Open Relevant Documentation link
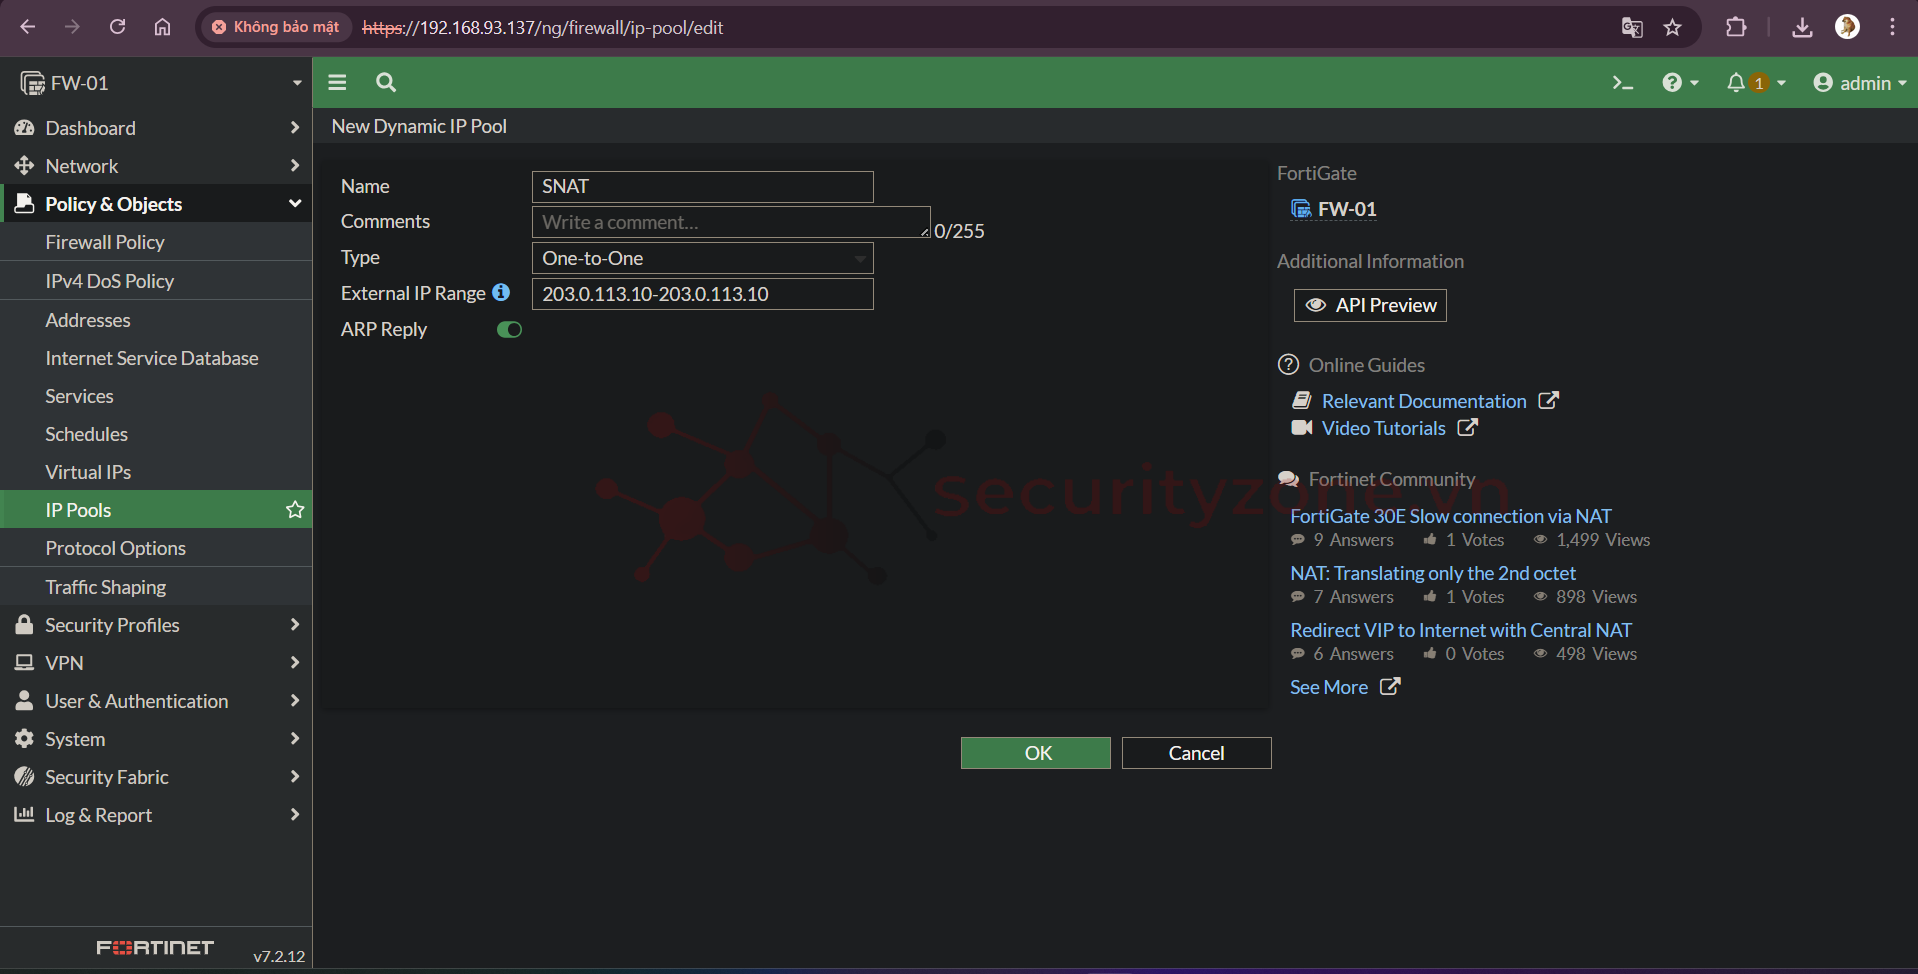The height and width of the screenshot is (974, 1918). click(1424, 401)
